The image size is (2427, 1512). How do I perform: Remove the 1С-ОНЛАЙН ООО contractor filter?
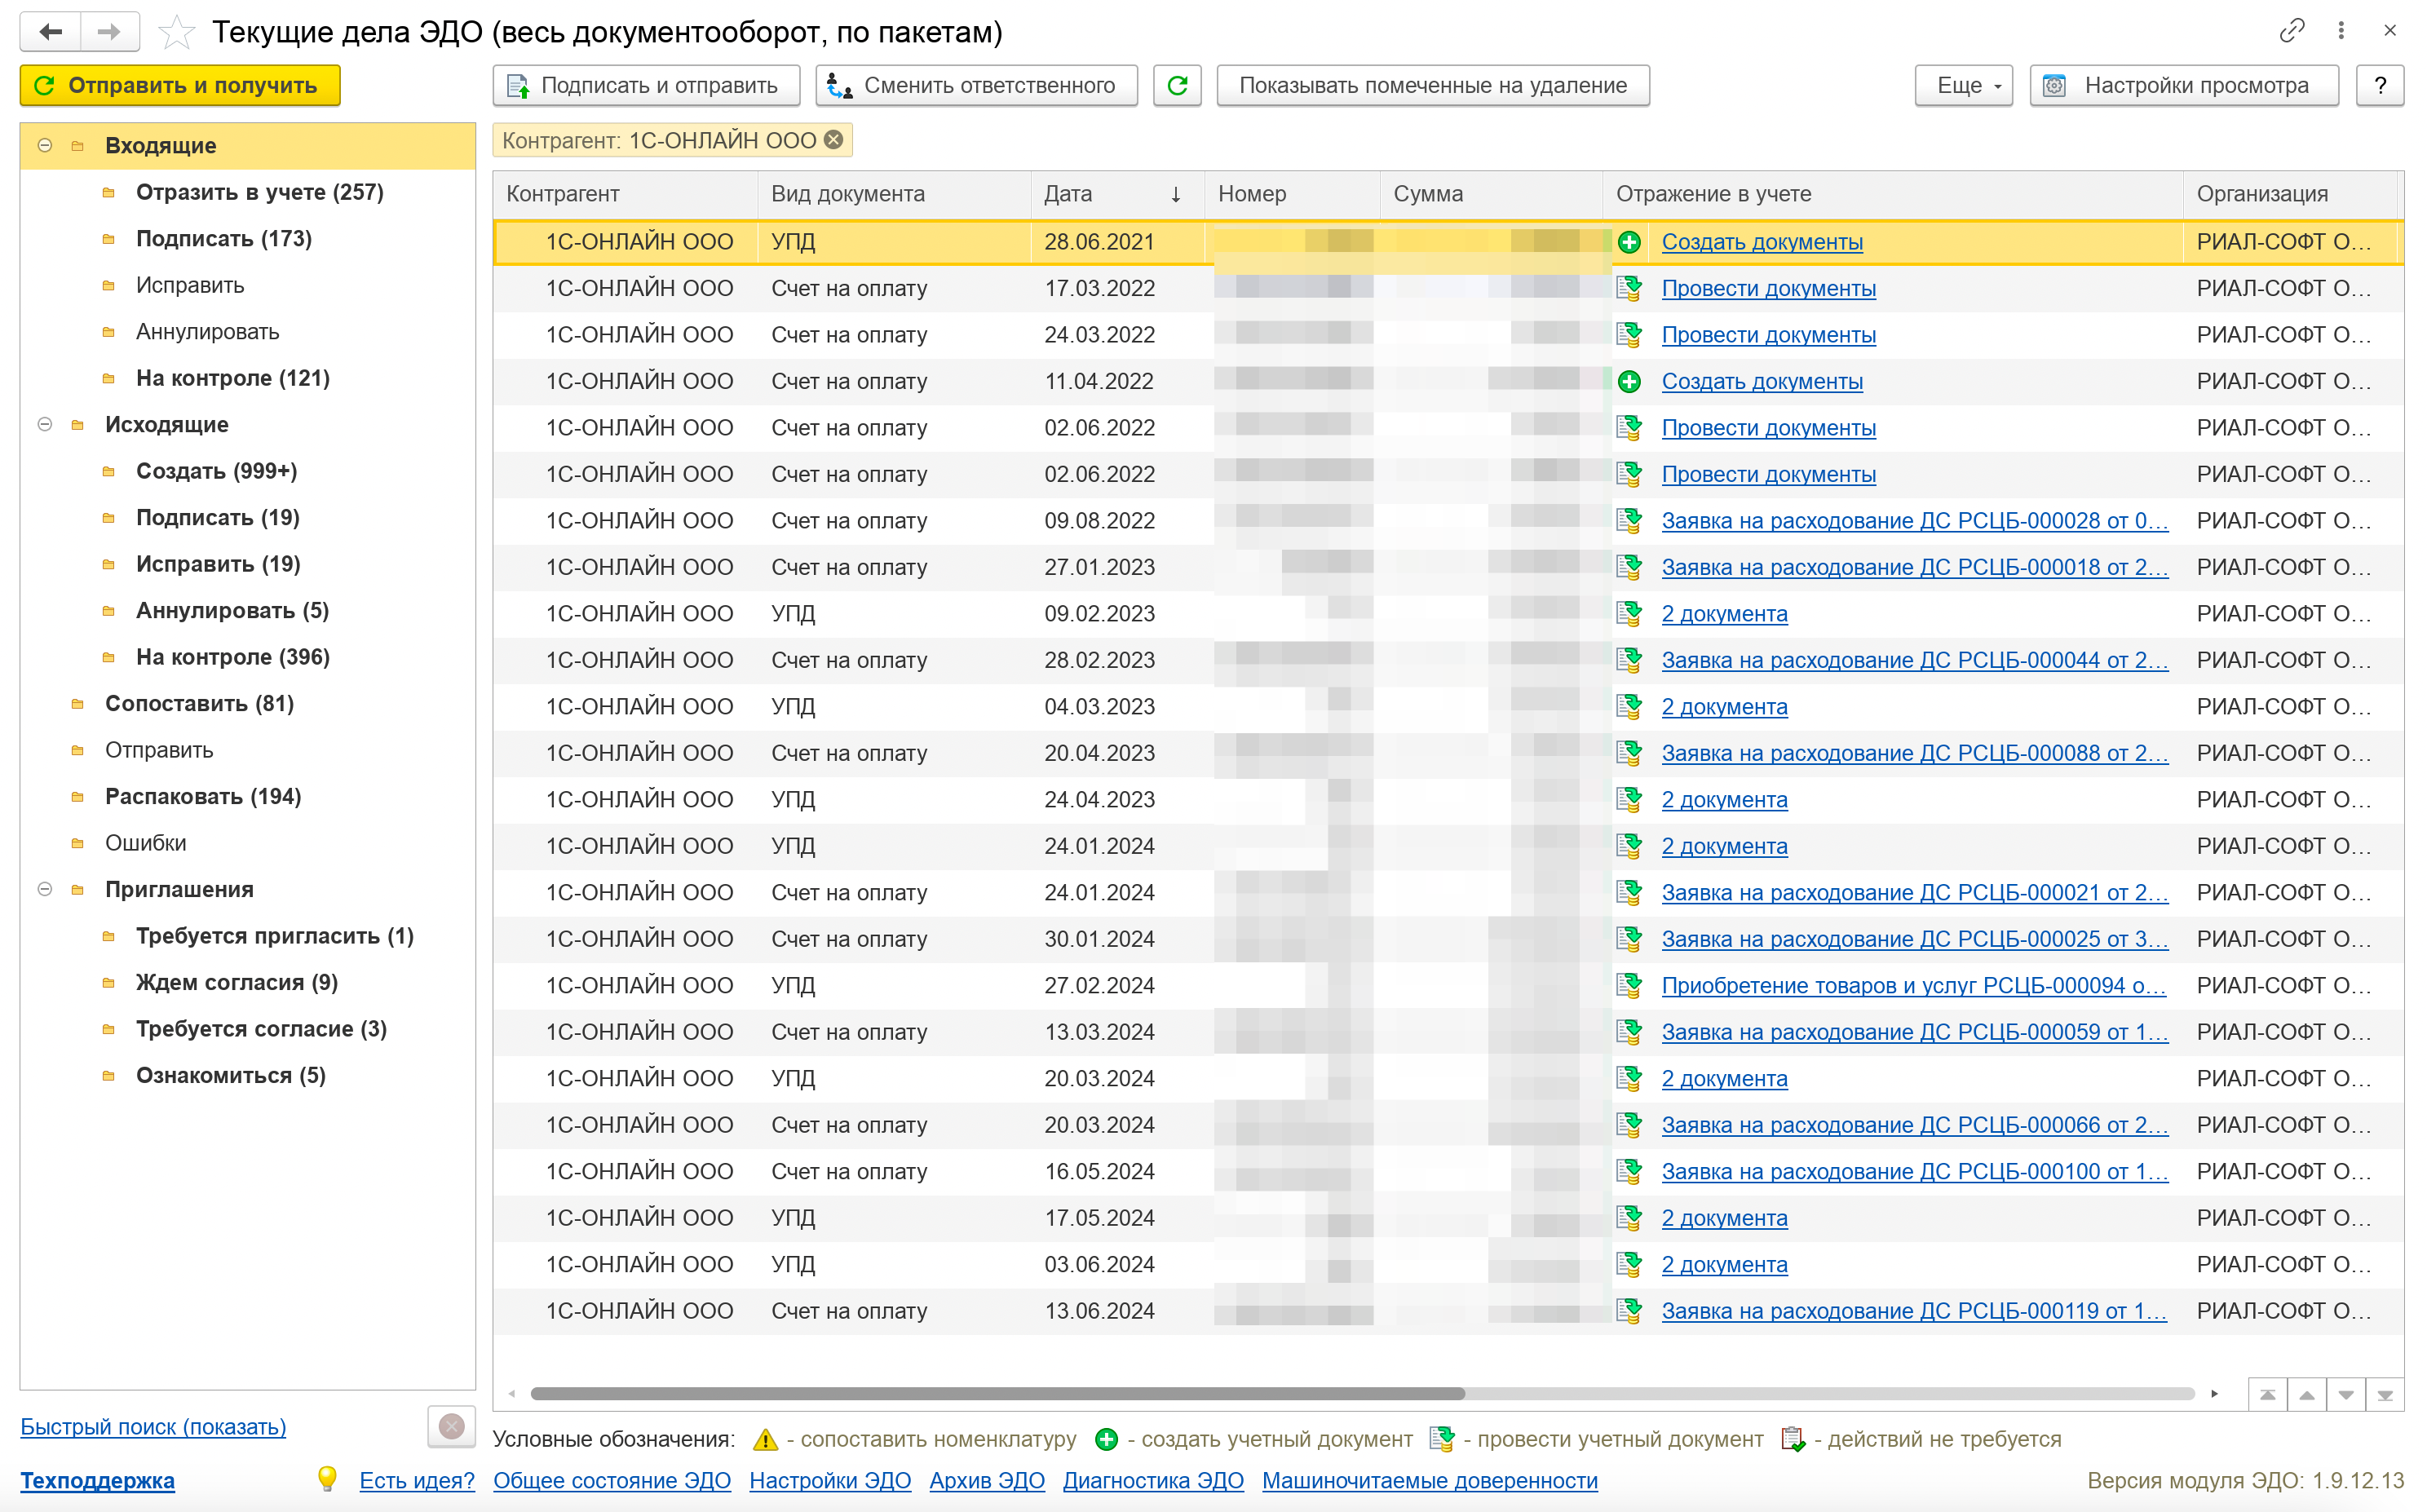click(833, 140)
